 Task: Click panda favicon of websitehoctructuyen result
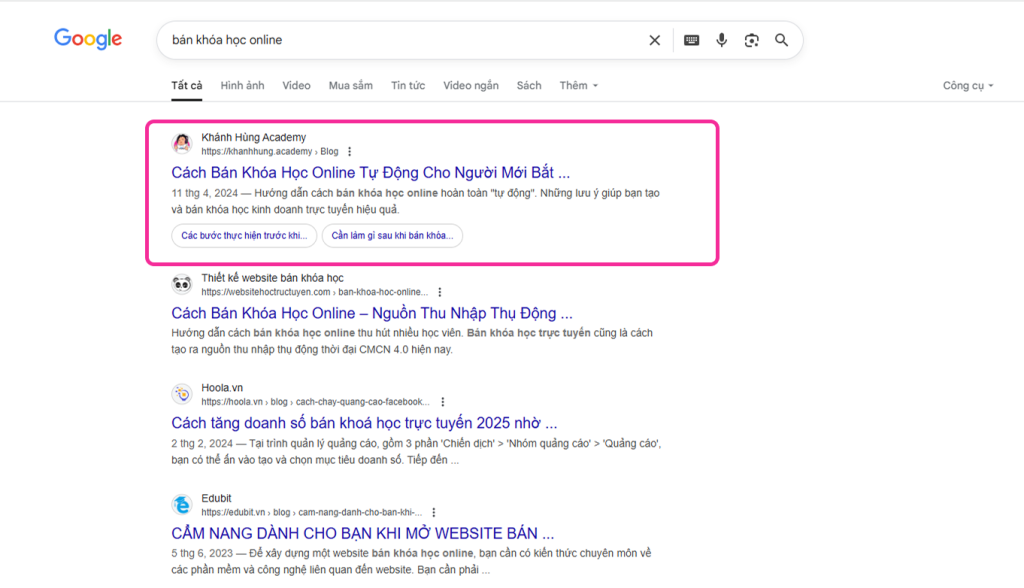(182, 284)
